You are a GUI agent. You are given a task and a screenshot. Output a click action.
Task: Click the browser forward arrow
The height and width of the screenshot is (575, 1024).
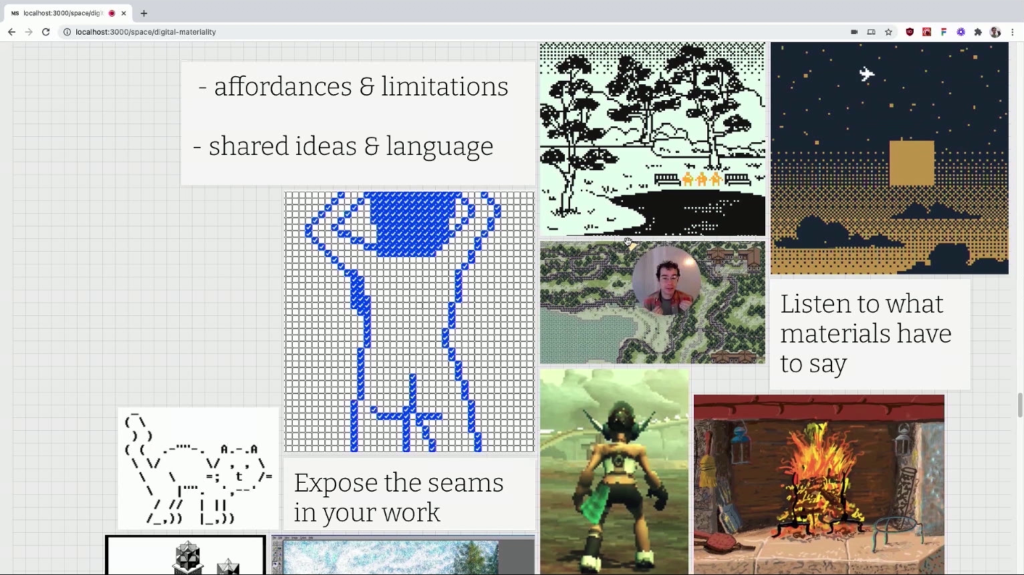pyautogui.click(x=29, y=32)
